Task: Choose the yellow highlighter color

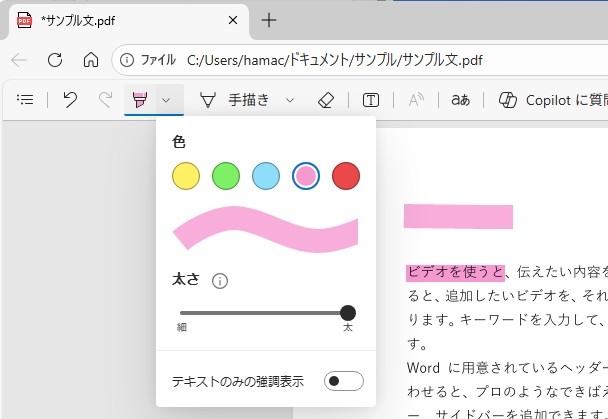Action: click(186, 176)
